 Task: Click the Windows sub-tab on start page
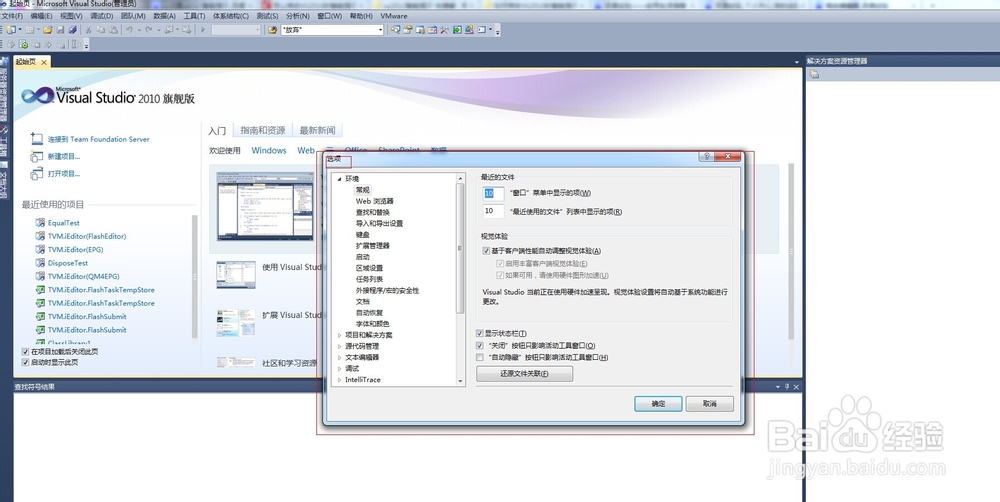268,151
